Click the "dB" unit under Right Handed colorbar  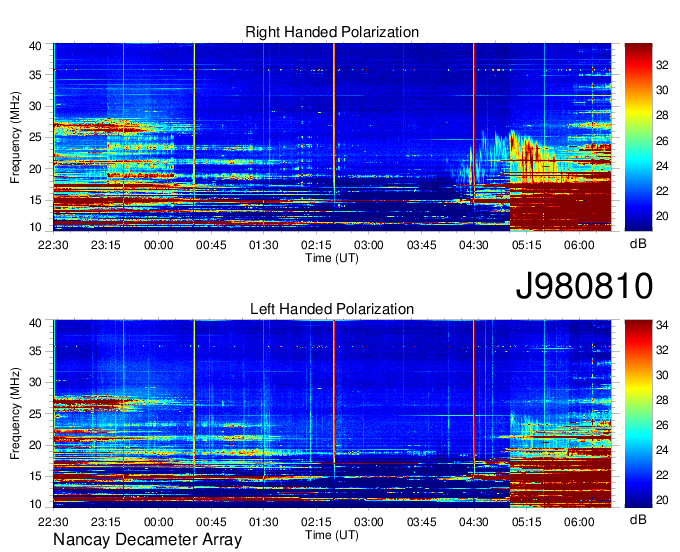coord(638,244)
